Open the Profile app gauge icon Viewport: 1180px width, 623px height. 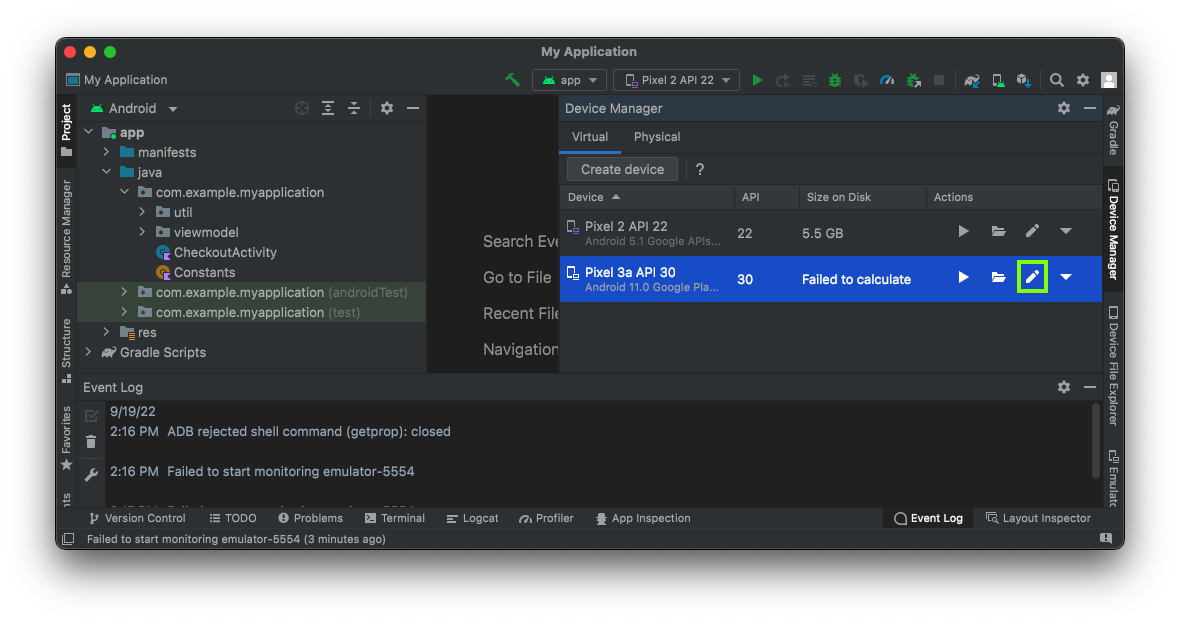point(887,80)
